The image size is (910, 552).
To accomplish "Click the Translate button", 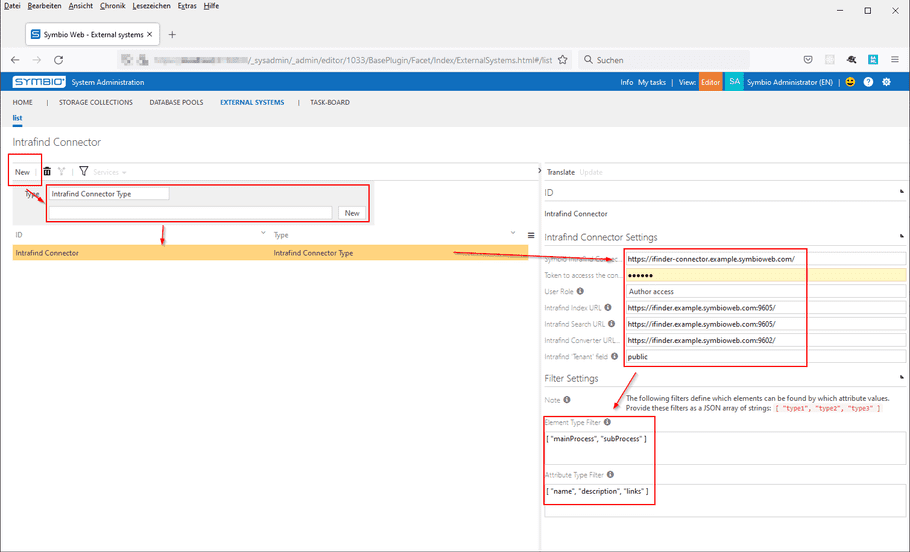I will coord(561,172).
